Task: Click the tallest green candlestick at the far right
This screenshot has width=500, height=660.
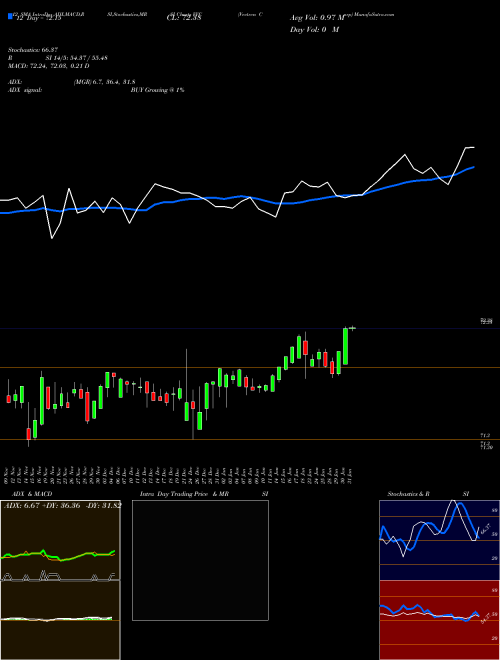Action: tap(346, 346)
